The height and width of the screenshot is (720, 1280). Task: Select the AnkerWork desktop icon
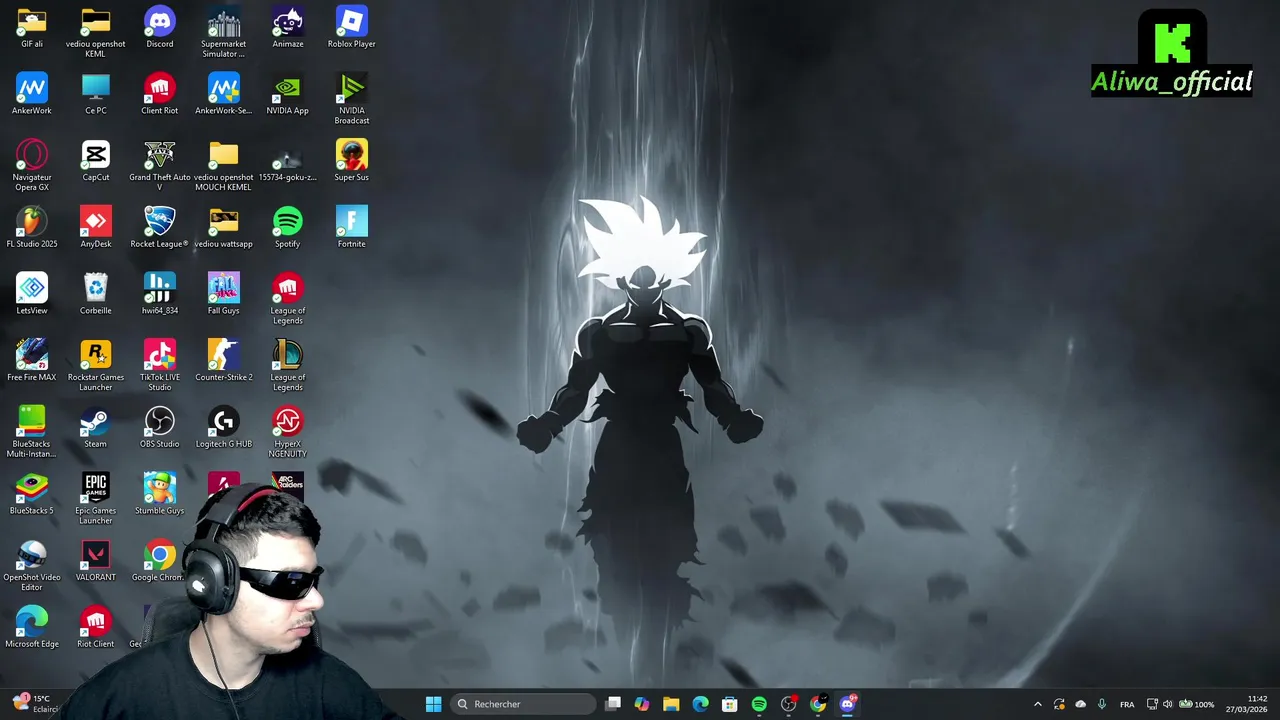coord(32,94)
